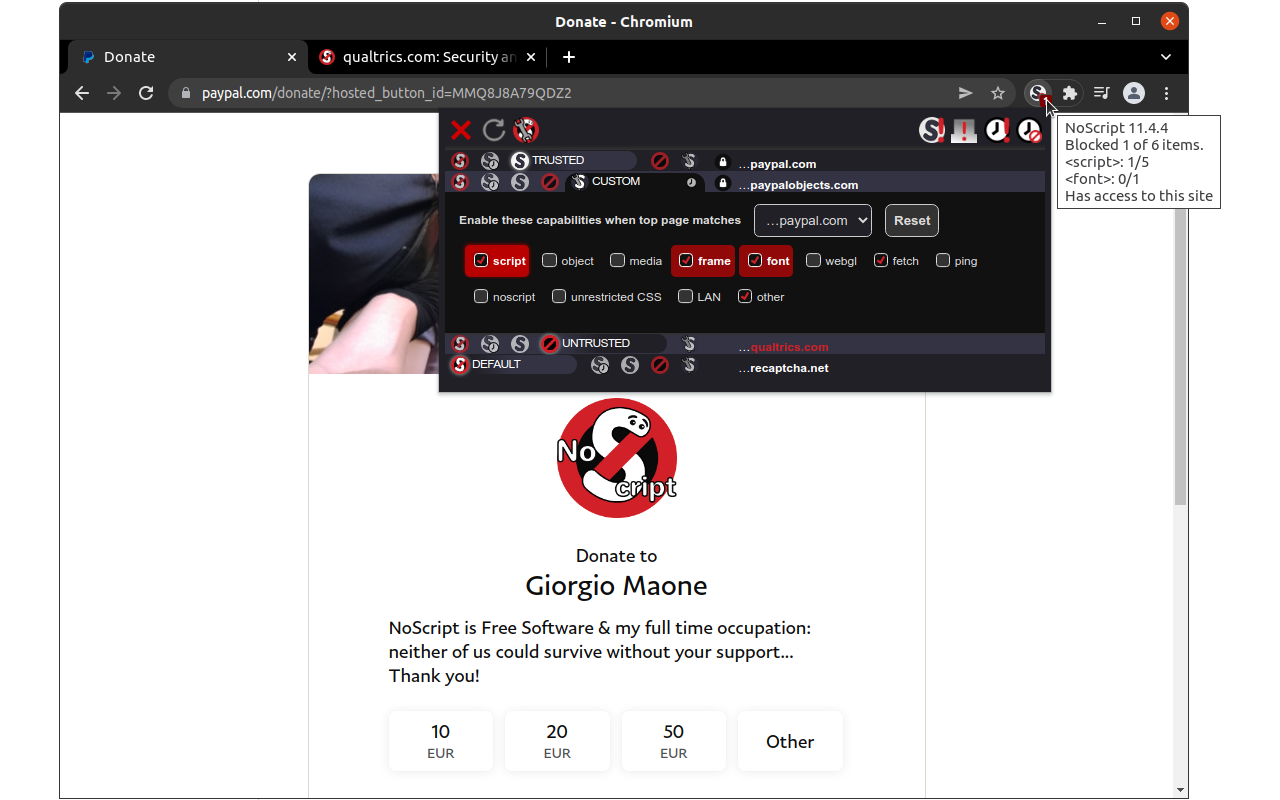Close the NoScript popup with the red X
This screenshot has width=1280, height=800.
(x=459, y=130)
